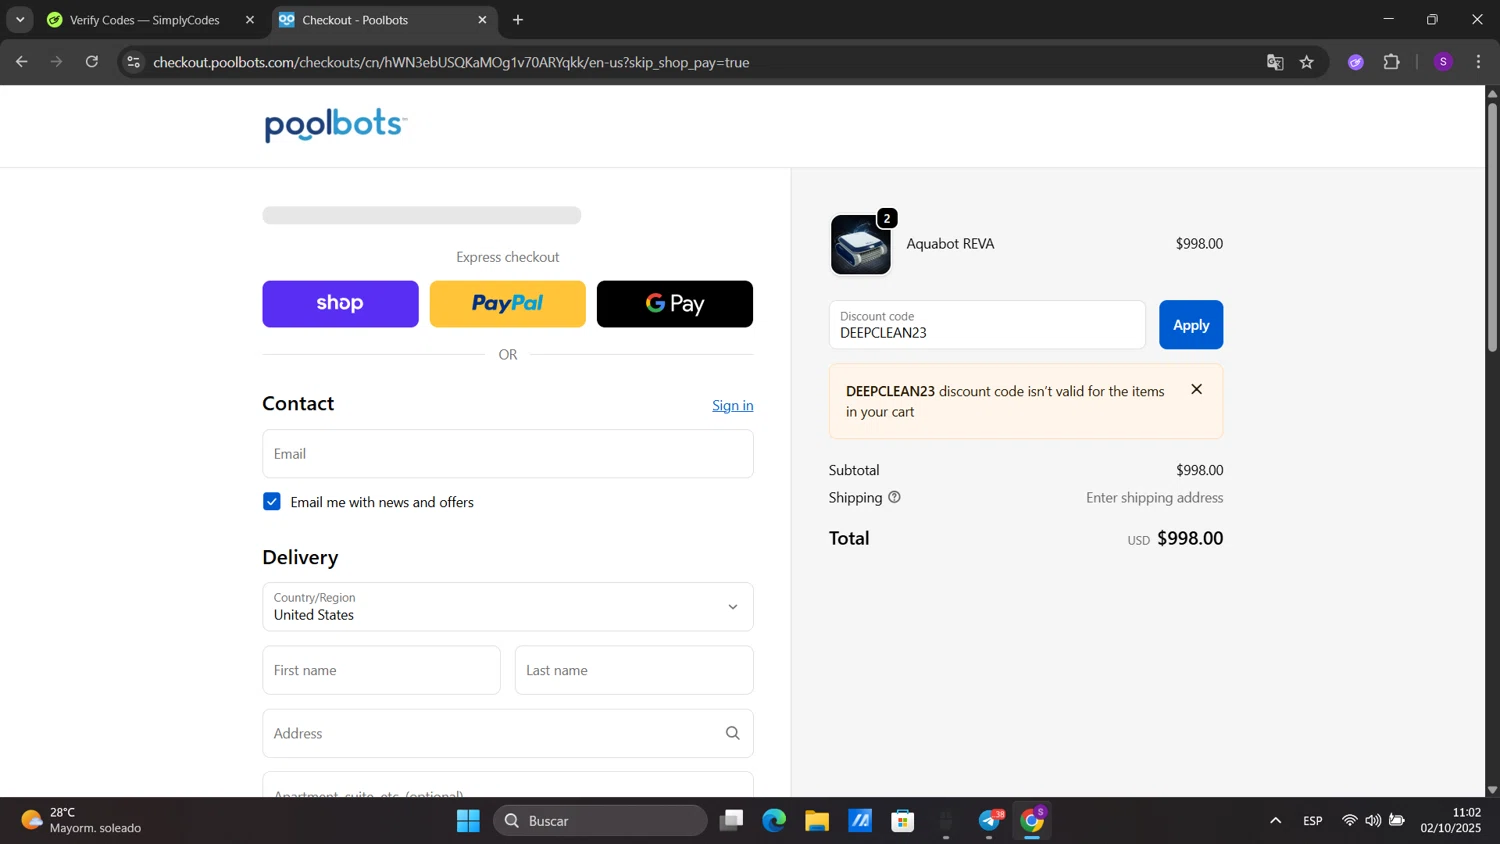Open File Explorer from taskbar
Image resolution: width=1500 pixels, height=844 pixels.
pos(817,821)
